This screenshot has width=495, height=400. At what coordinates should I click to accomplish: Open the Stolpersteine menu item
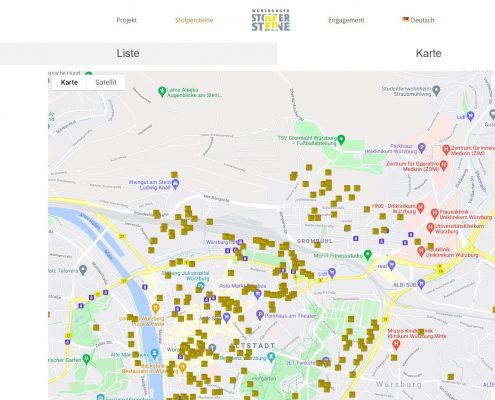tap(194, 20)
